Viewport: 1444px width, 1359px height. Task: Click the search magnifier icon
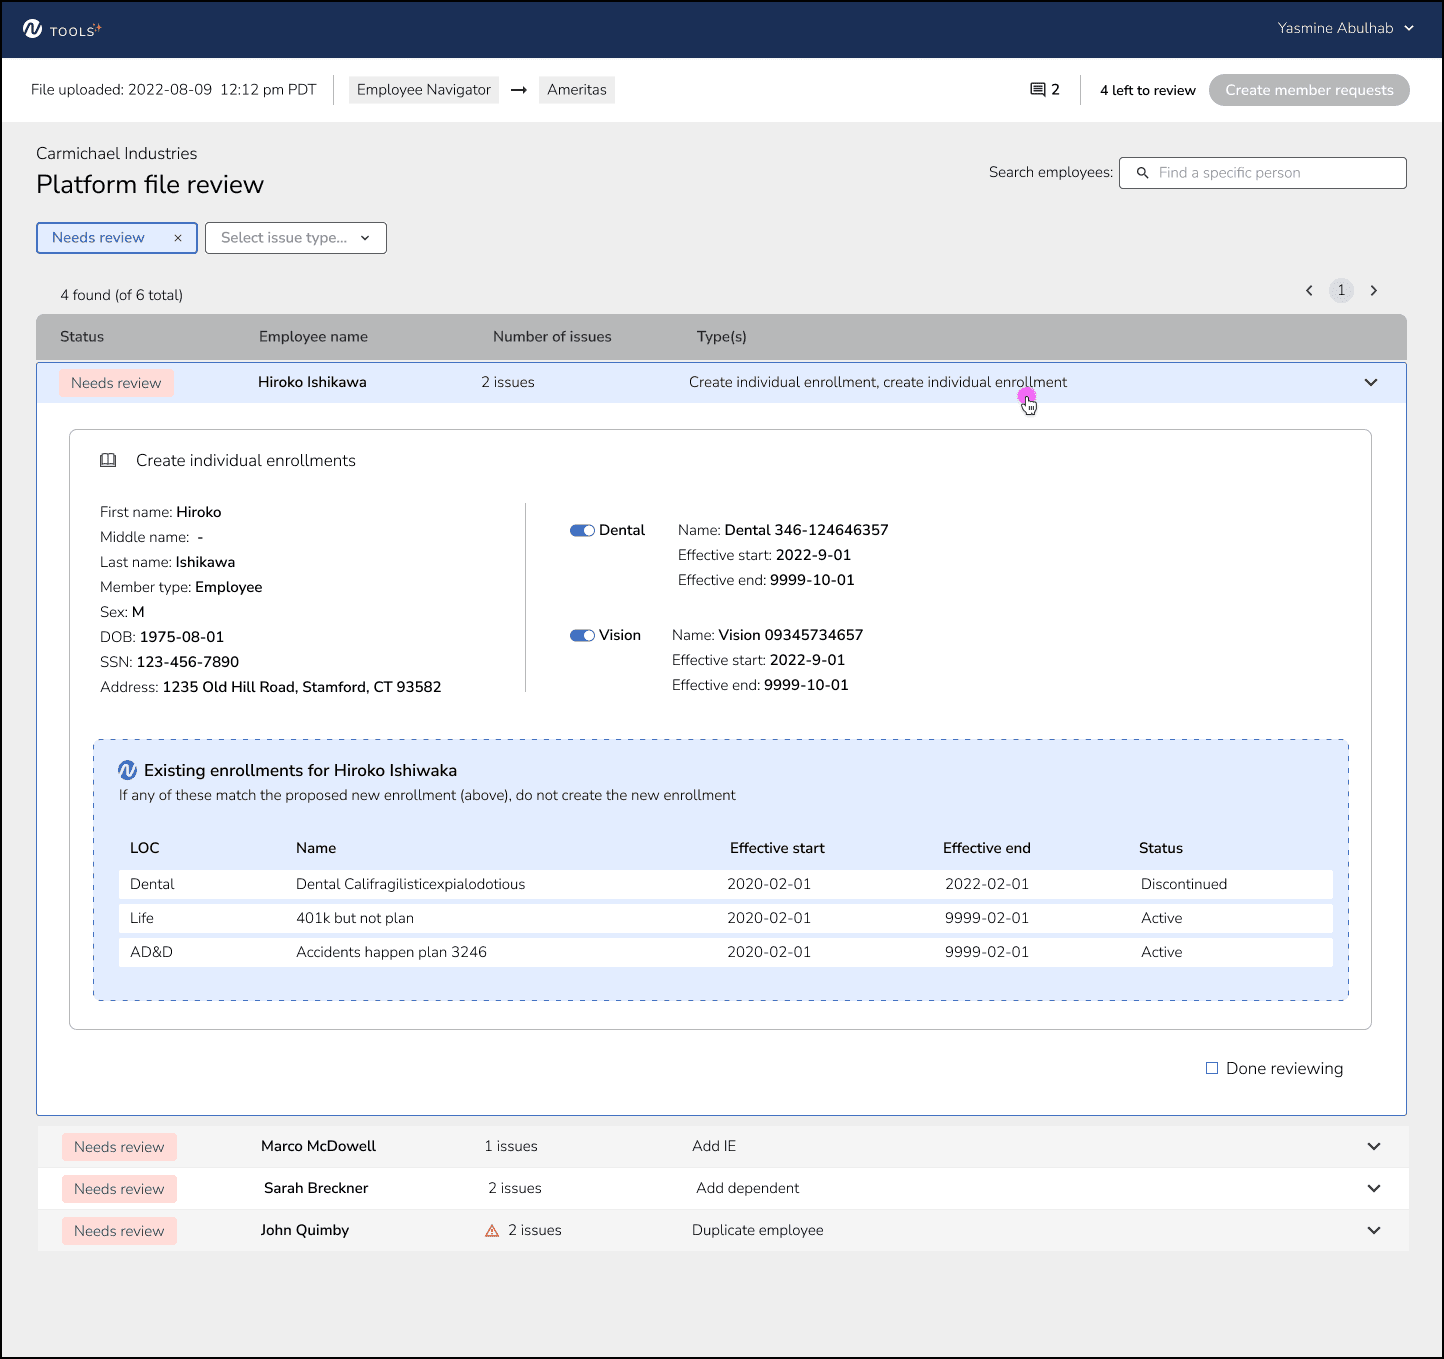(1142, 173)
